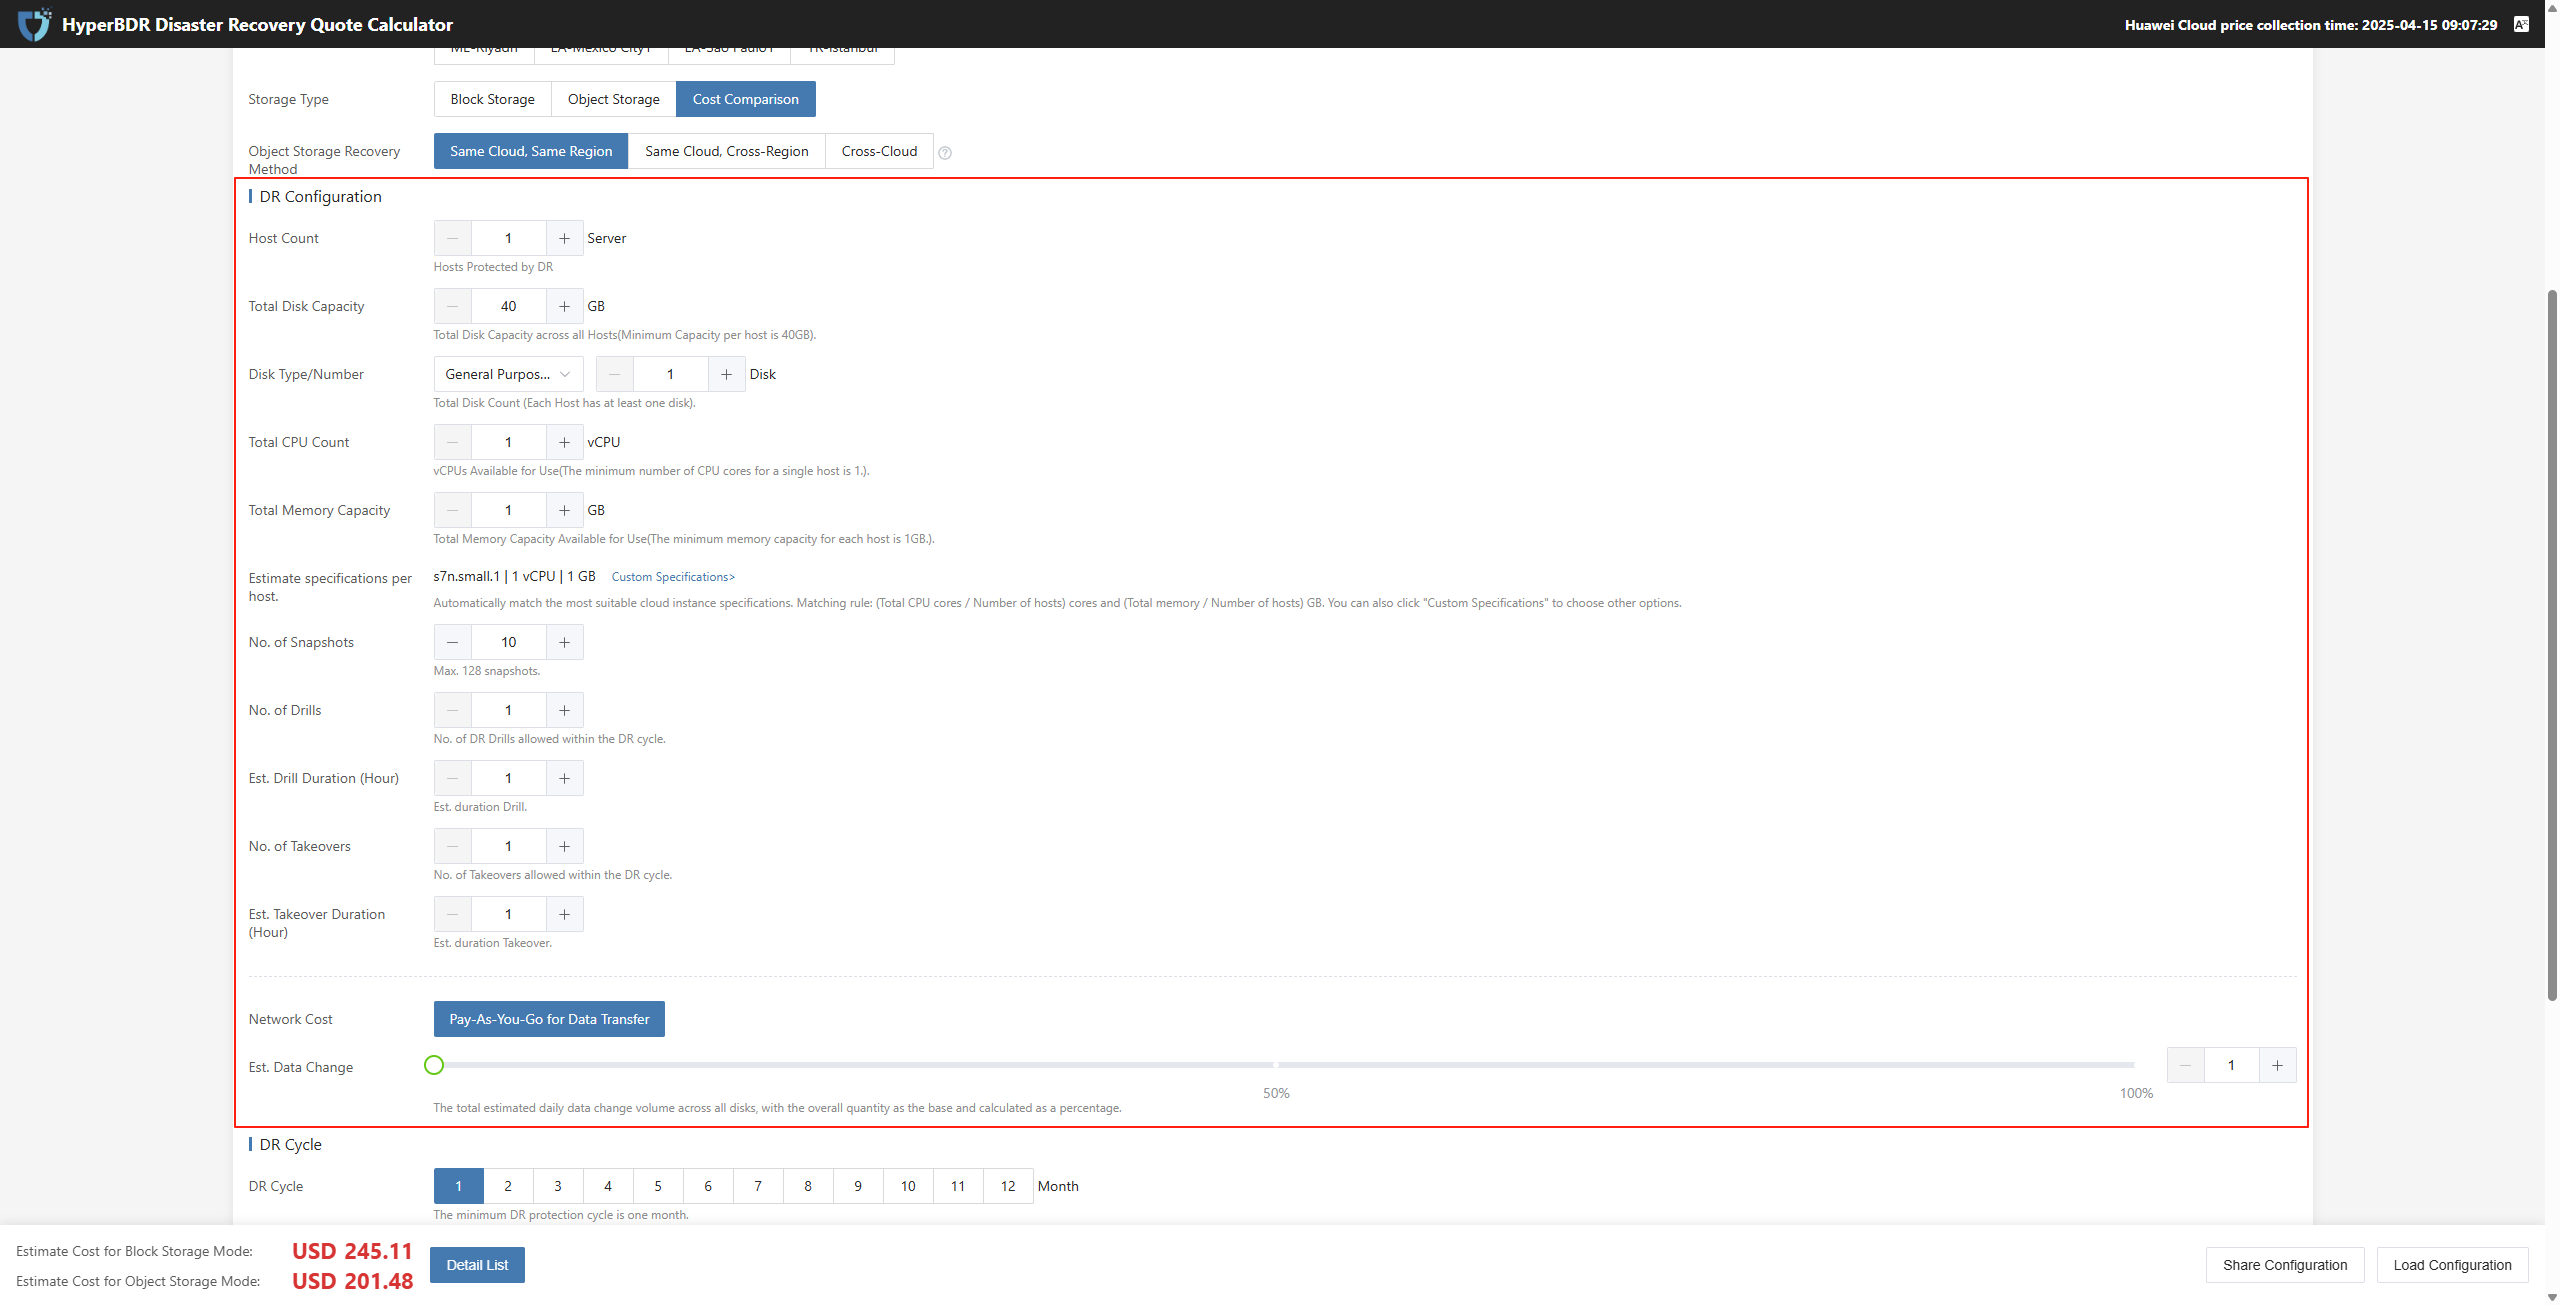
Task: Click the Host Count input field
Action: [x=508, y=238]
